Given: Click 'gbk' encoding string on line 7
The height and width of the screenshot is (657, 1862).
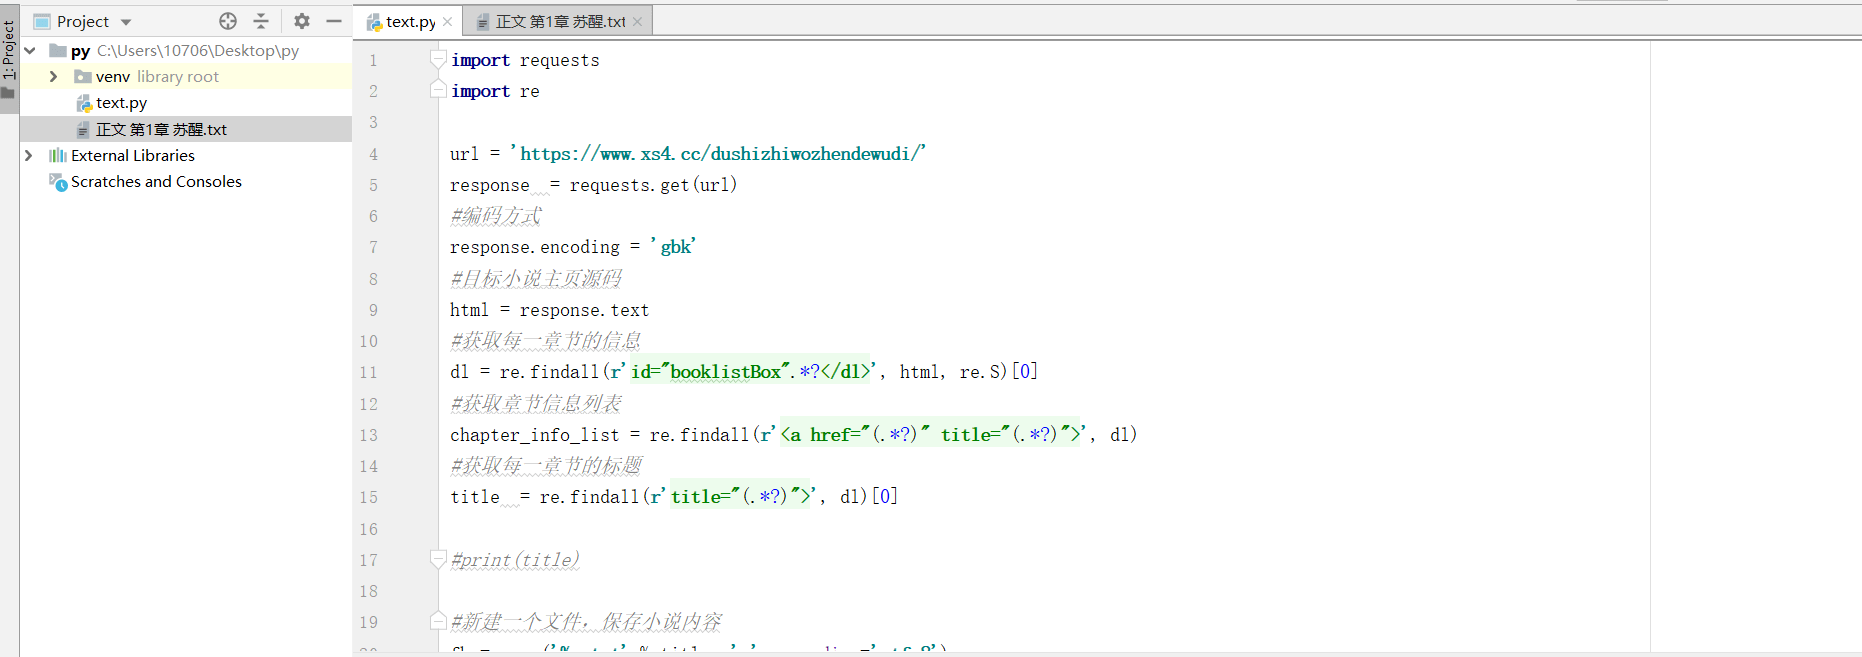Looking at the screenshot, I should [x=673, y=246].
